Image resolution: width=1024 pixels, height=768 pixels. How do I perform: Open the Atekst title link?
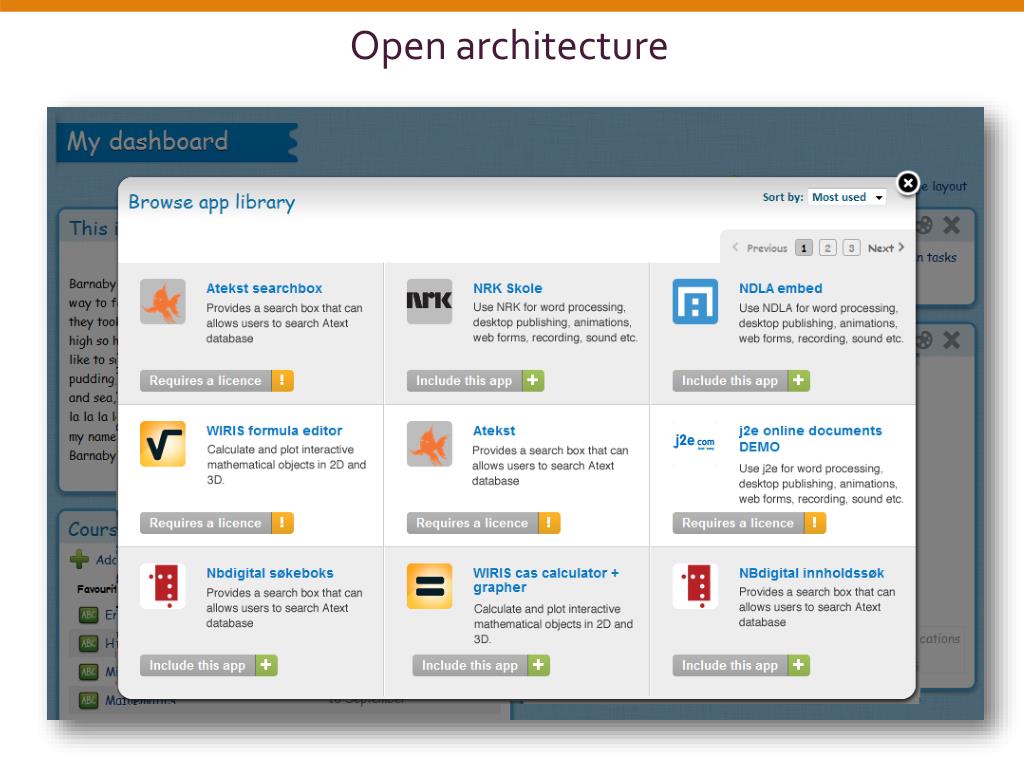(494, 430)
